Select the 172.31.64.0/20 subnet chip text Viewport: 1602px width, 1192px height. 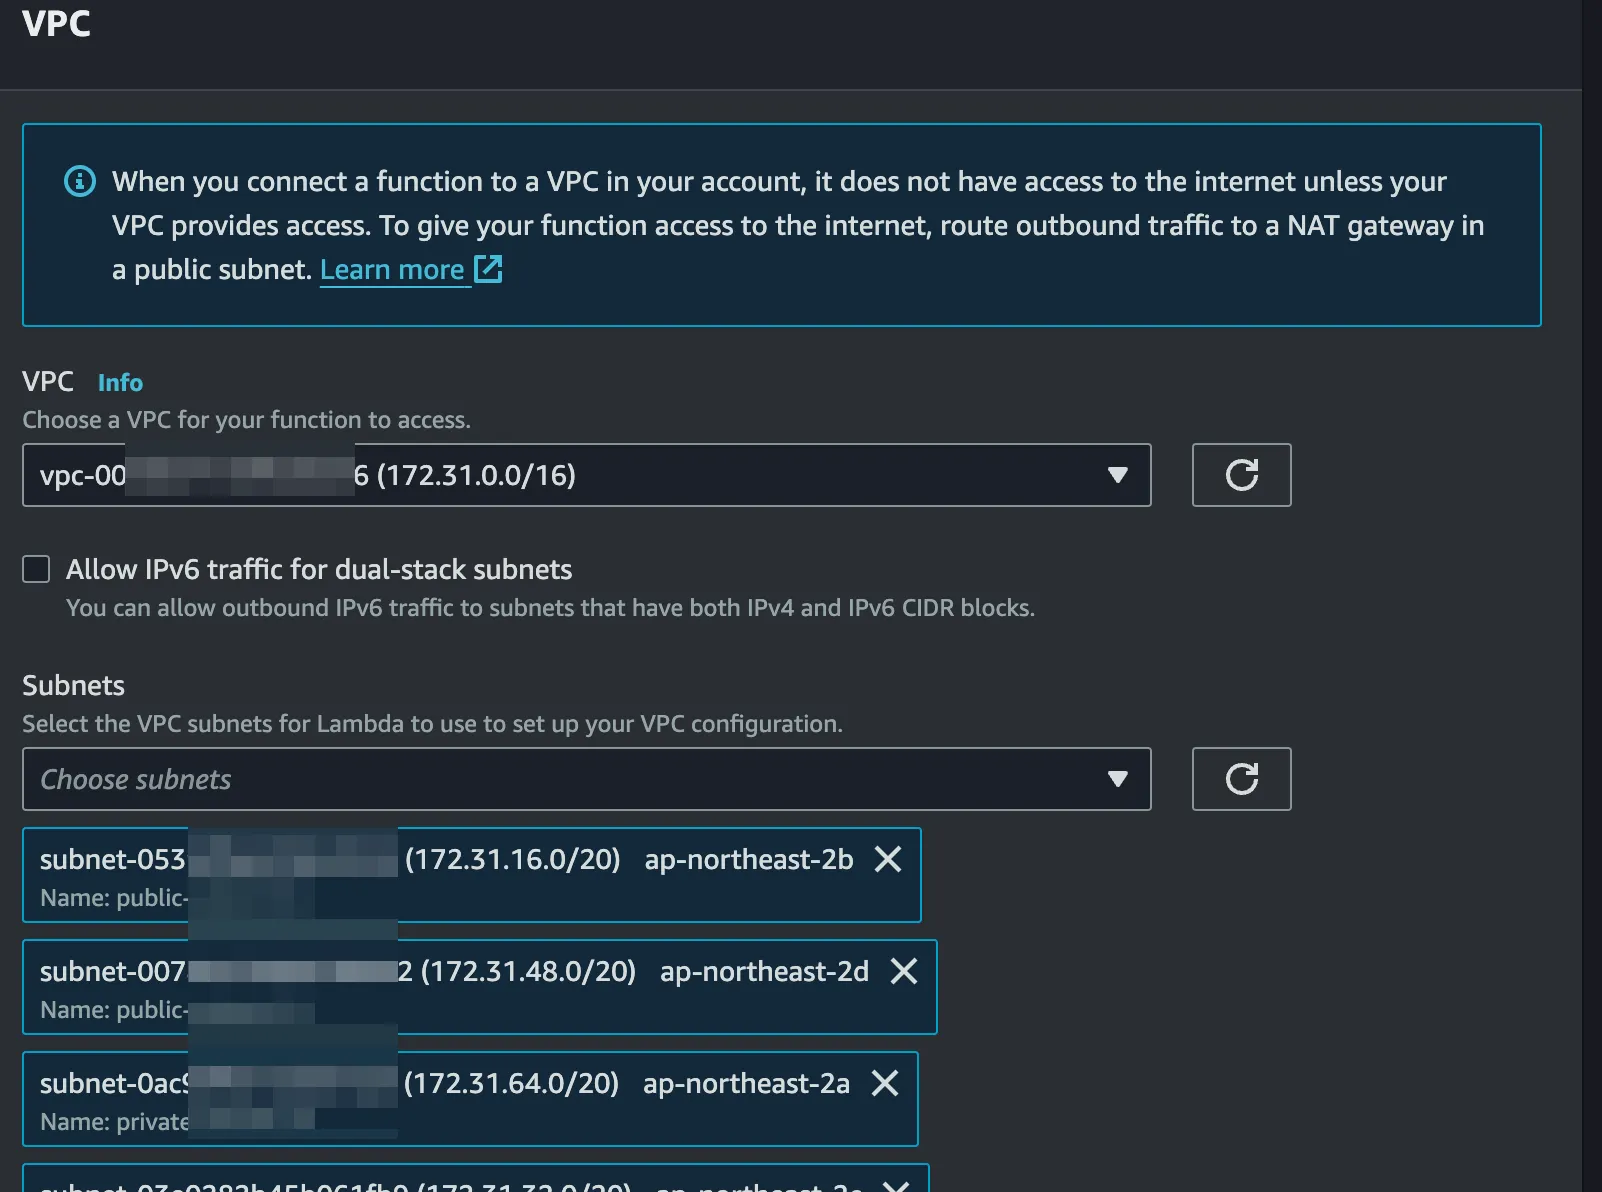(x=511, y=1083)
